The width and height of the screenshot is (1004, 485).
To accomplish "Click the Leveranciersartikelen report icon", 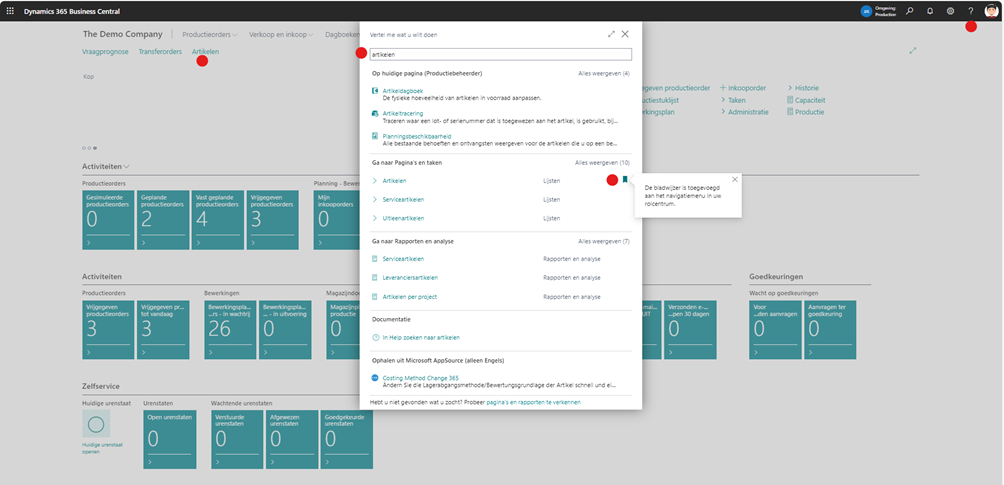I will tap(375, 277).
